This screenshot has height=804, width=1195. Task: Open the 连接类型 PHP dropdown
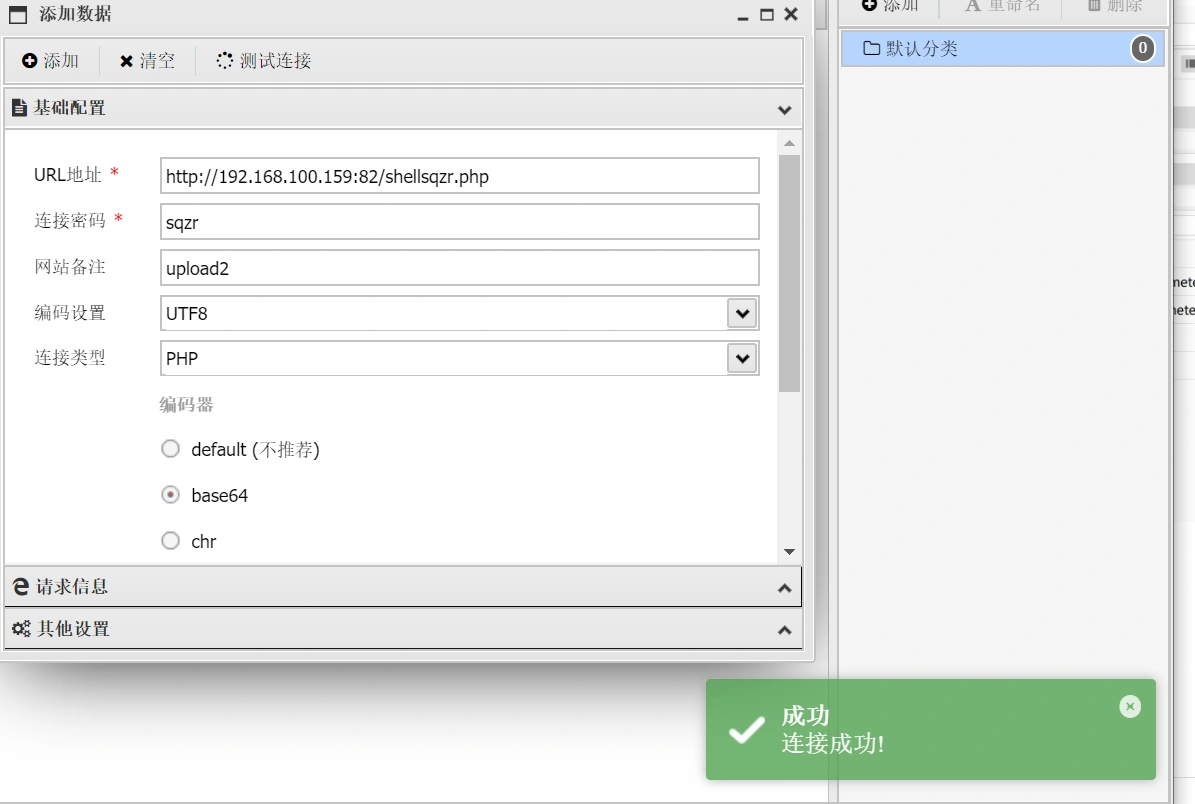pos(741,358)
